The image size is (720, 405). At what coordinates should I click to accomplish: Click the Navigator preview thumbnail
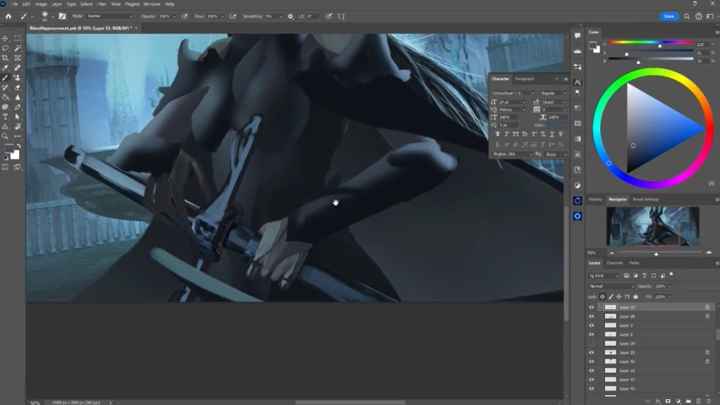point(652,226)
